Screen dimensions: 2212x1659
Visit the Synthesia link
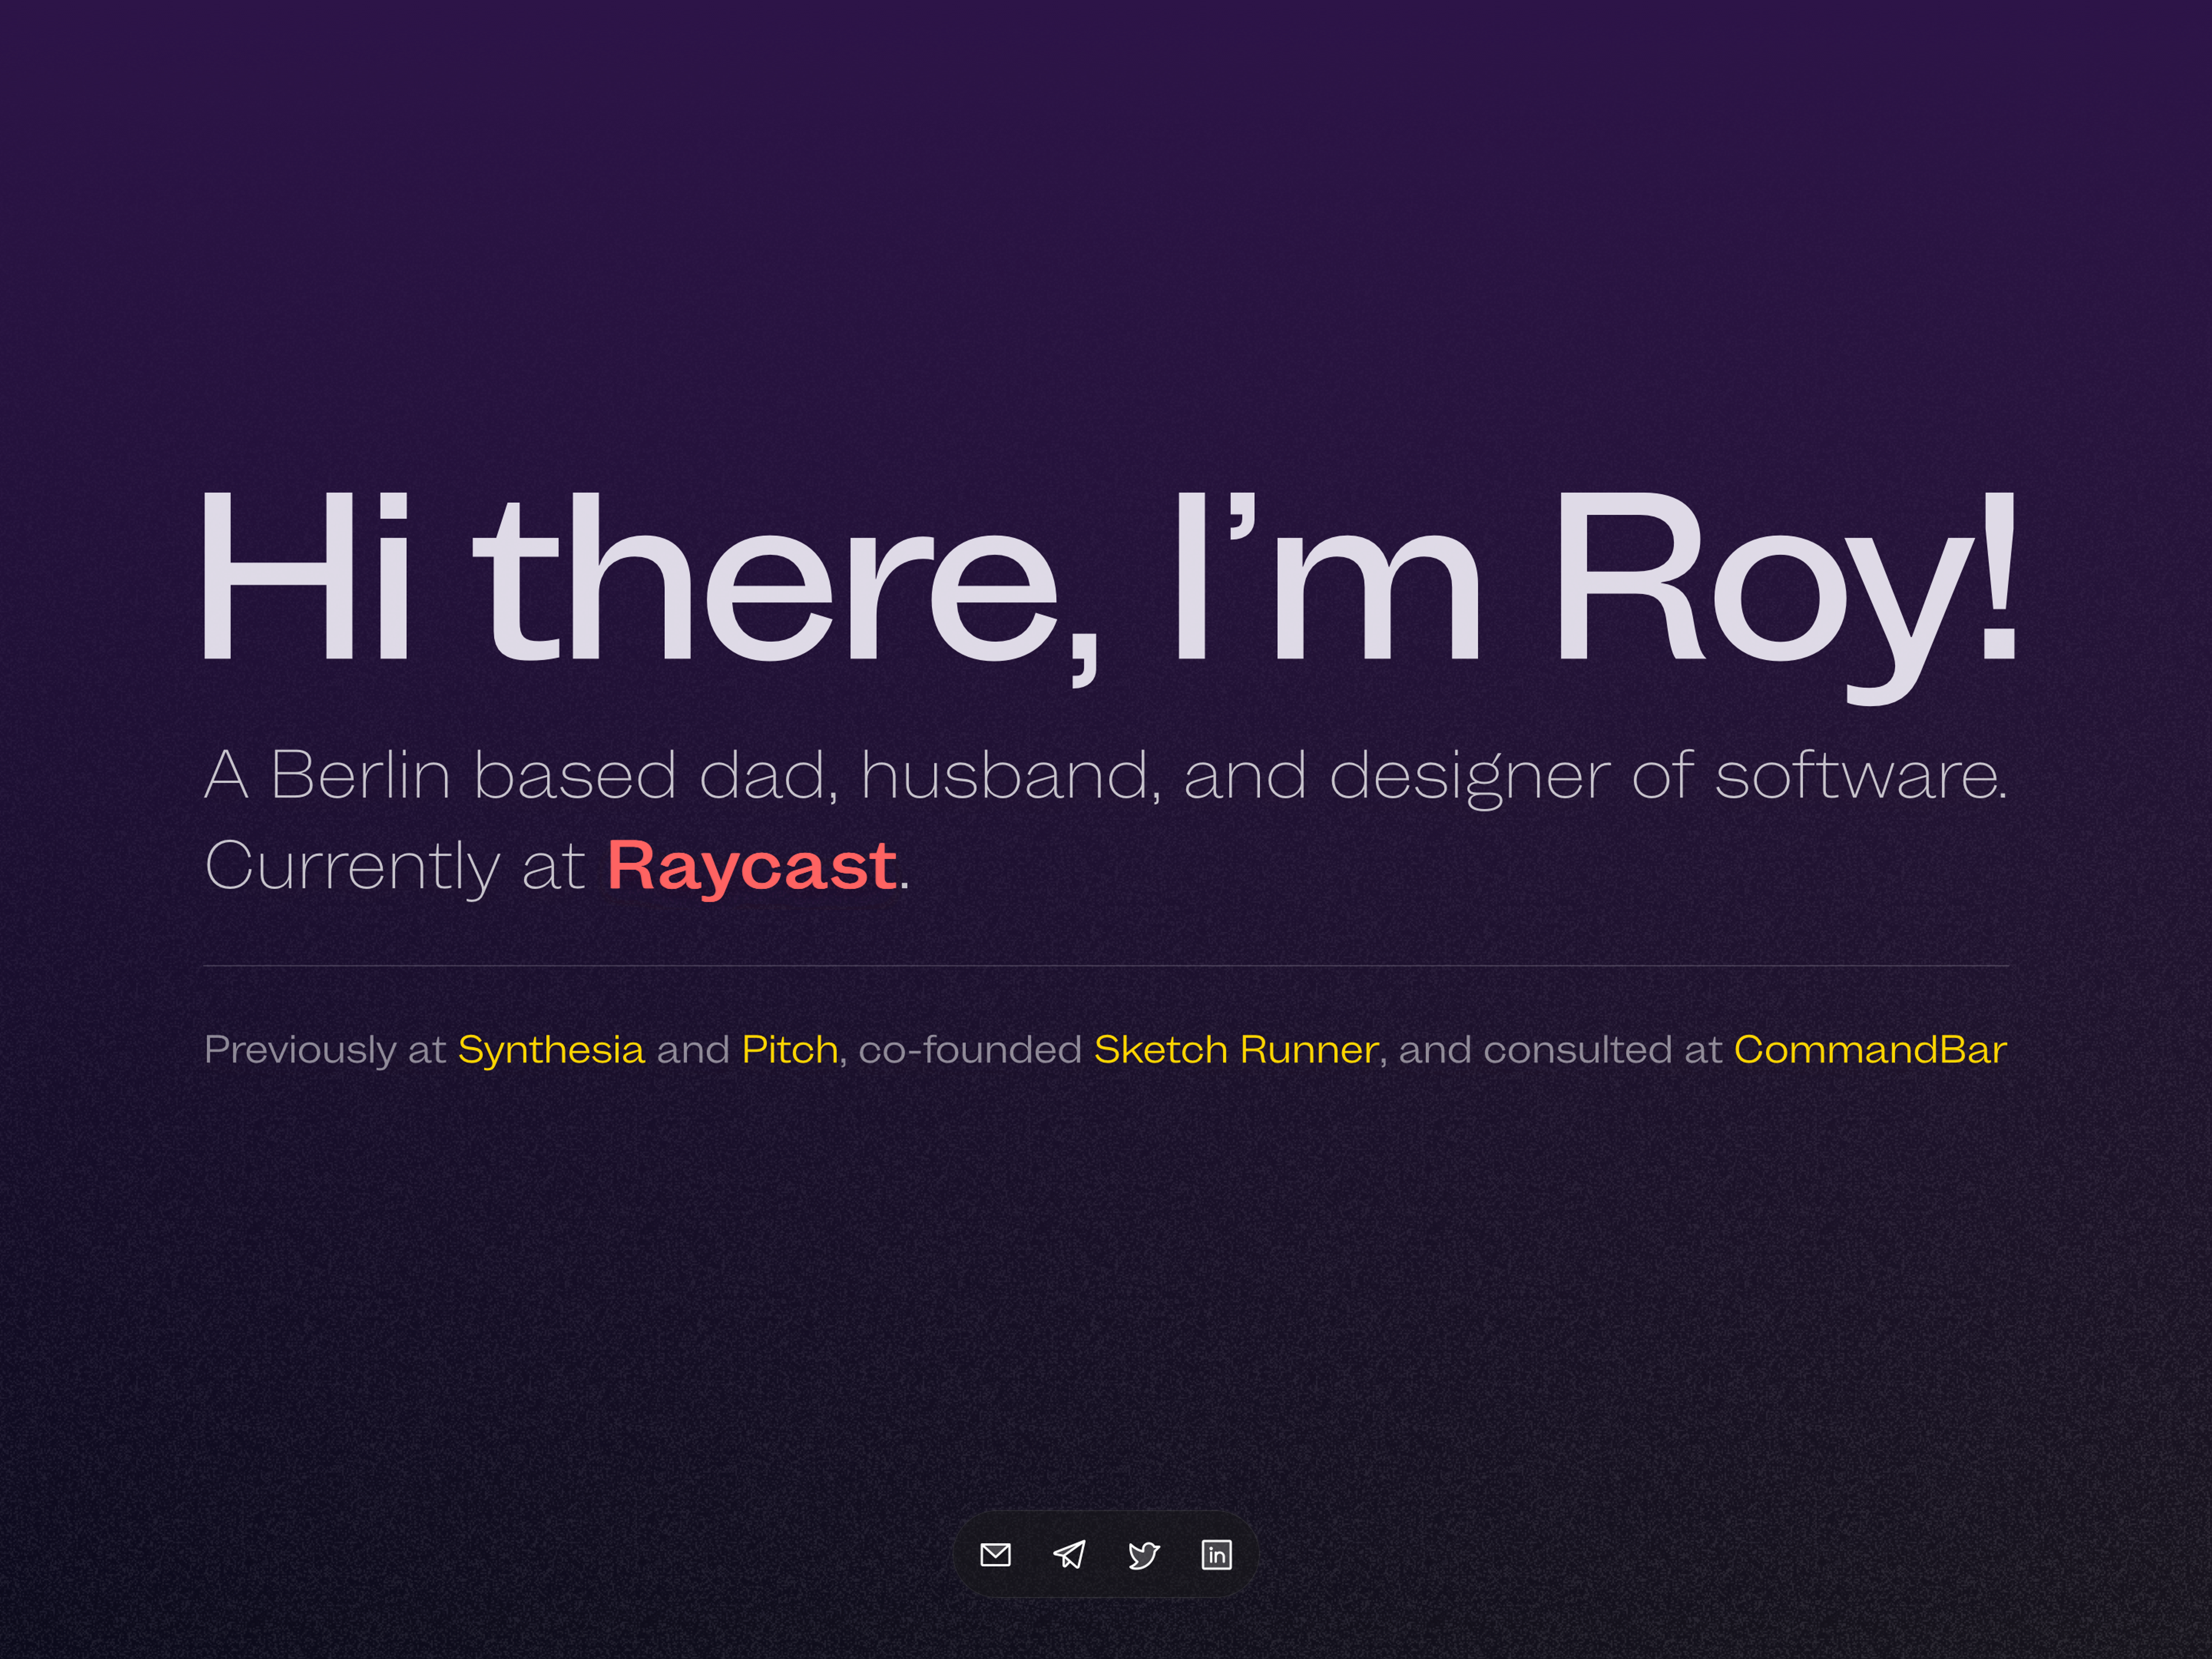tap(551, 1050)
